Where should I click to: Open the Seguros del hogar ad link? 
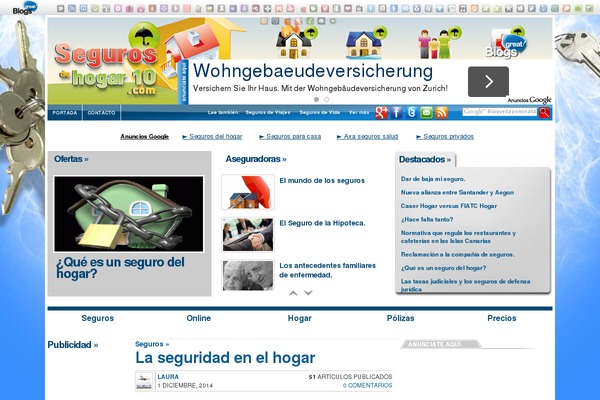[212, 137]
